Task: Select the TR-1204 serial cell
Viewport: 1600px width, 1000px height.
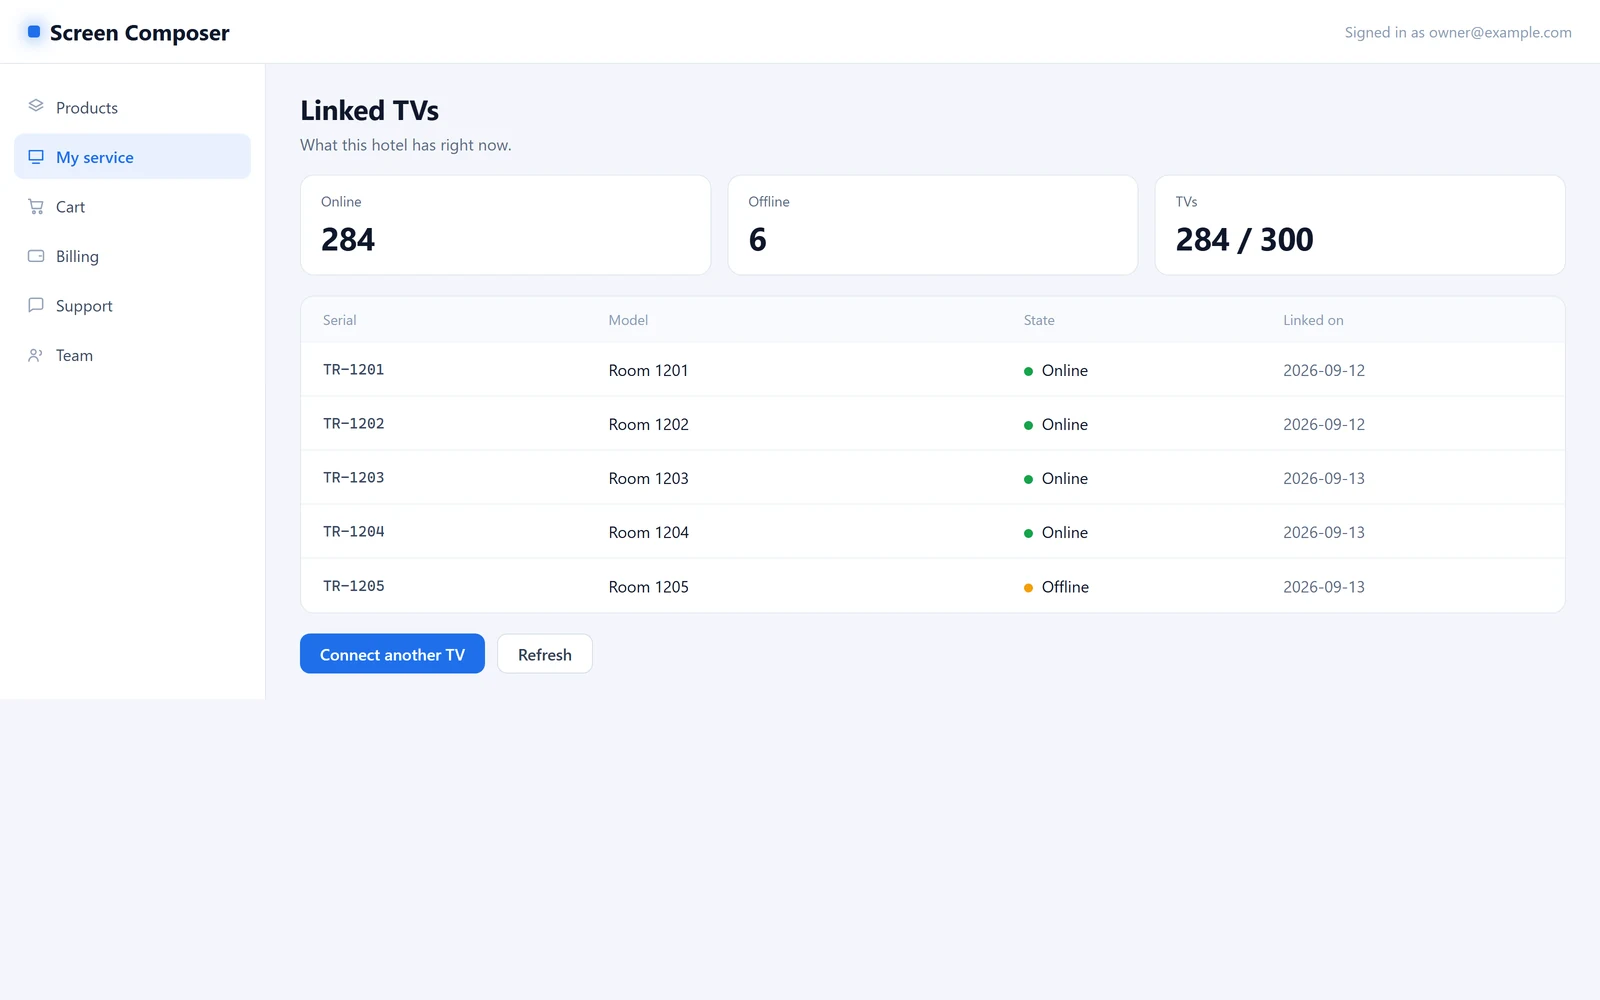Action: click(354, 532)
